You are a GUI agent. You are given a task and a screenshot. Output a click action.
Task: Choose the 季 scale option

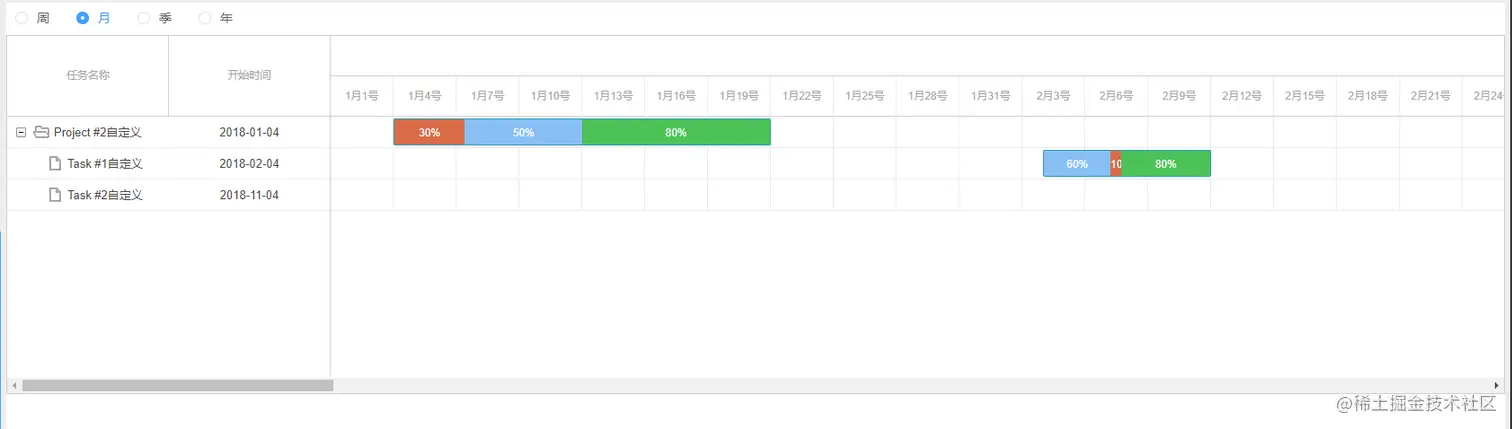144,18
